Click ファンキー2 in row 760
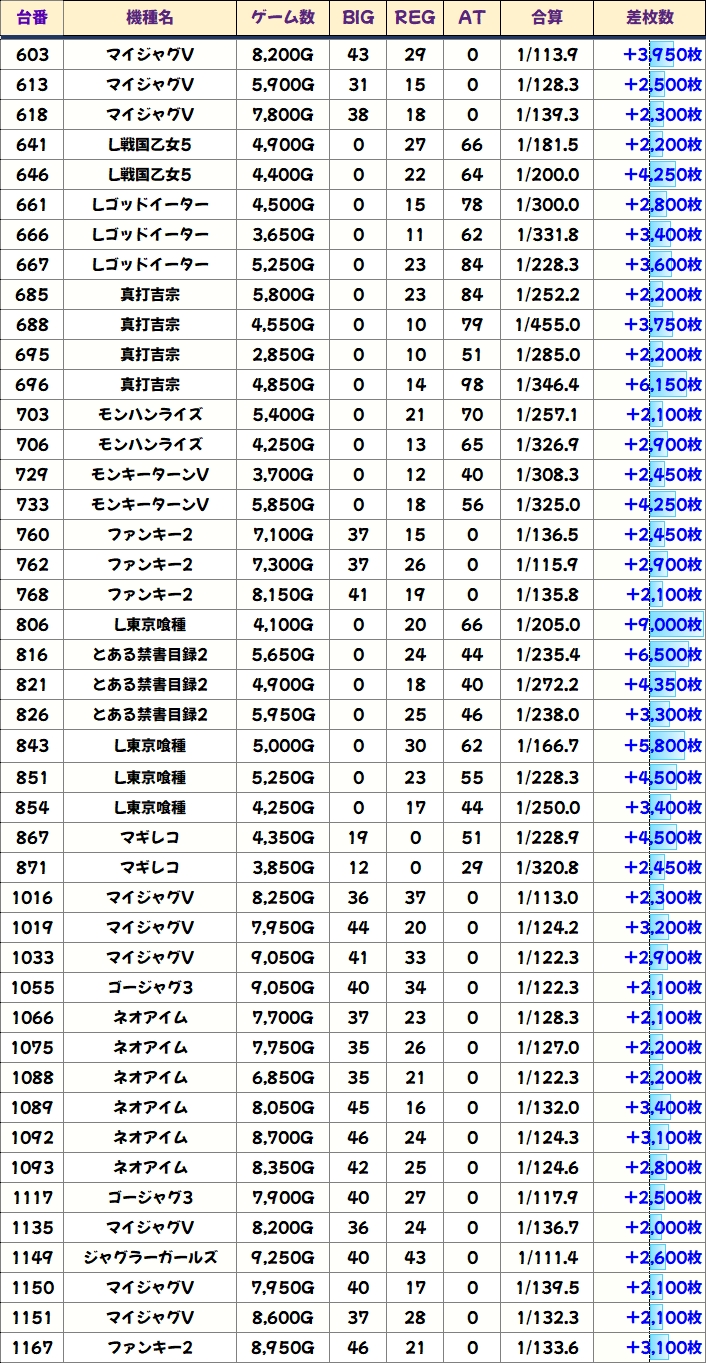This screenshot has height=1363, width=706. pos(150,535)
